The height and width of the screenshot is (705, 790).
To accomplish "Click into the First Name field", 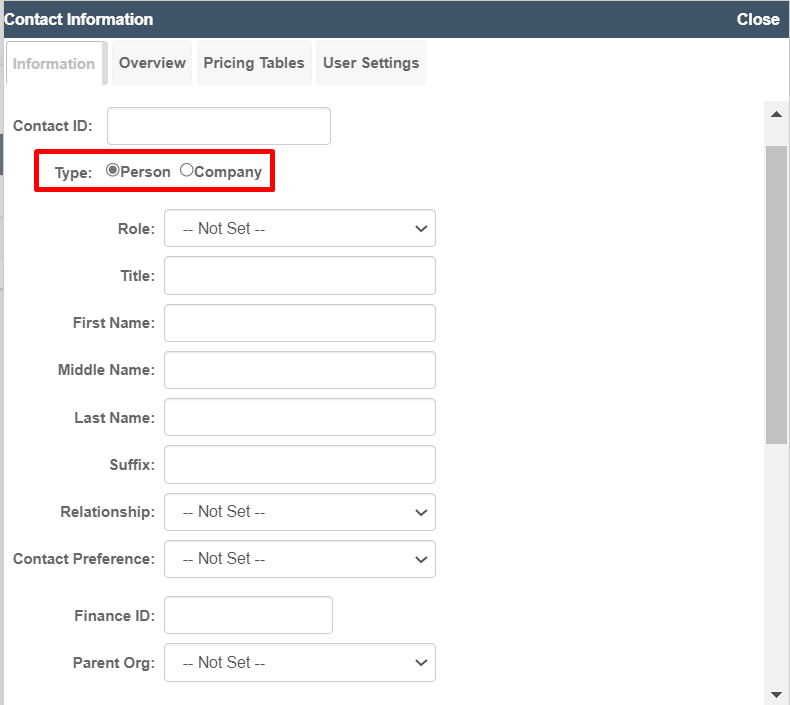I will tap(300, 323).
